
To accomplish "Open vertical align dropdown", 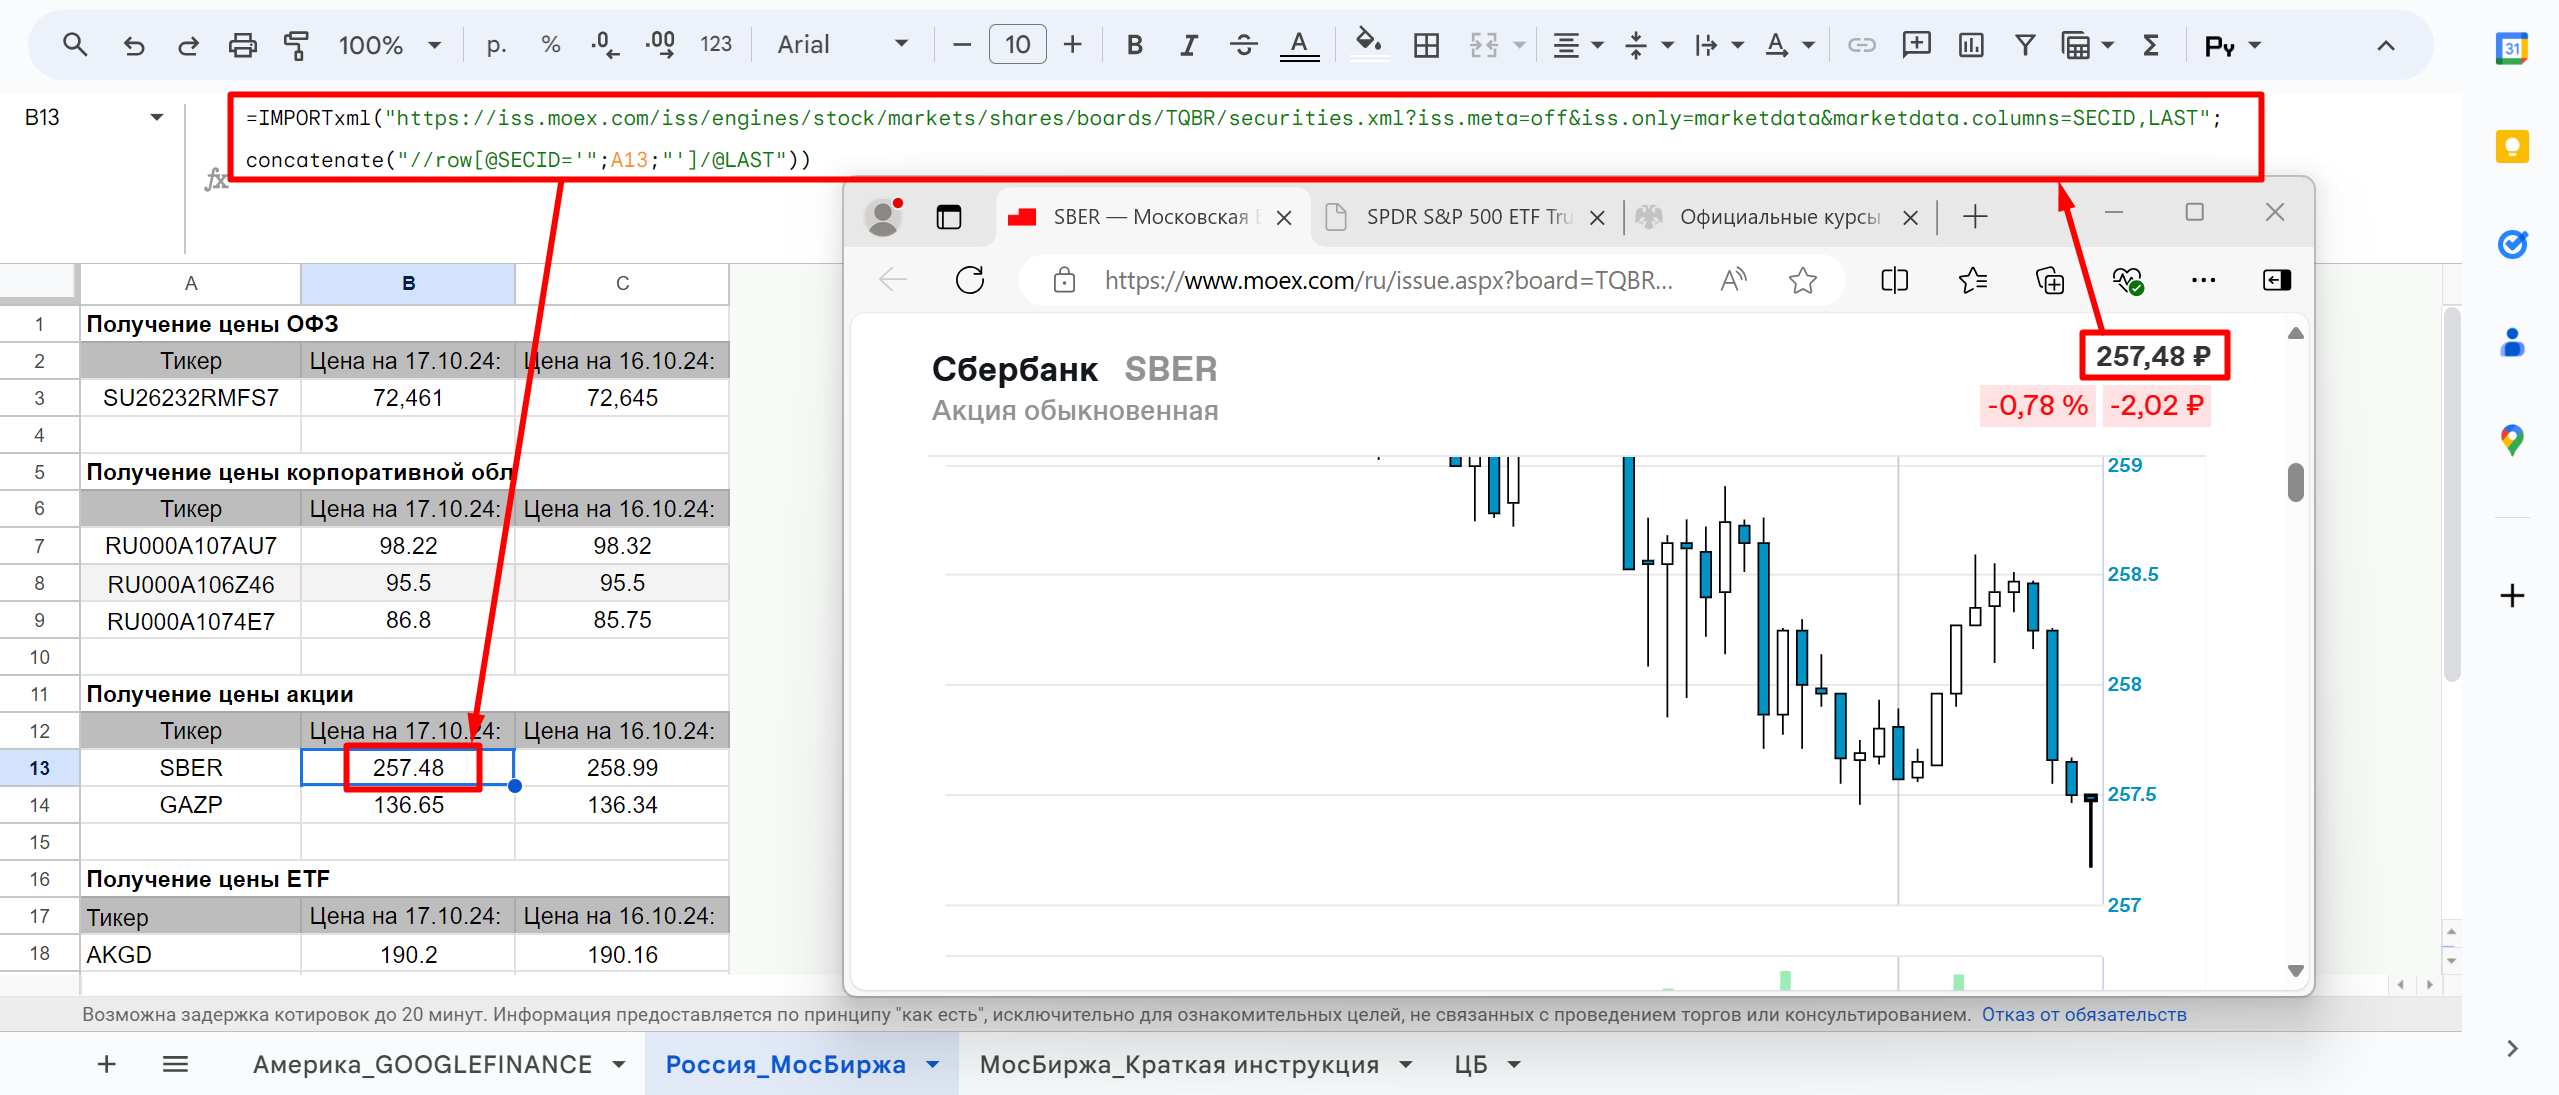I will pos(1648,45).
